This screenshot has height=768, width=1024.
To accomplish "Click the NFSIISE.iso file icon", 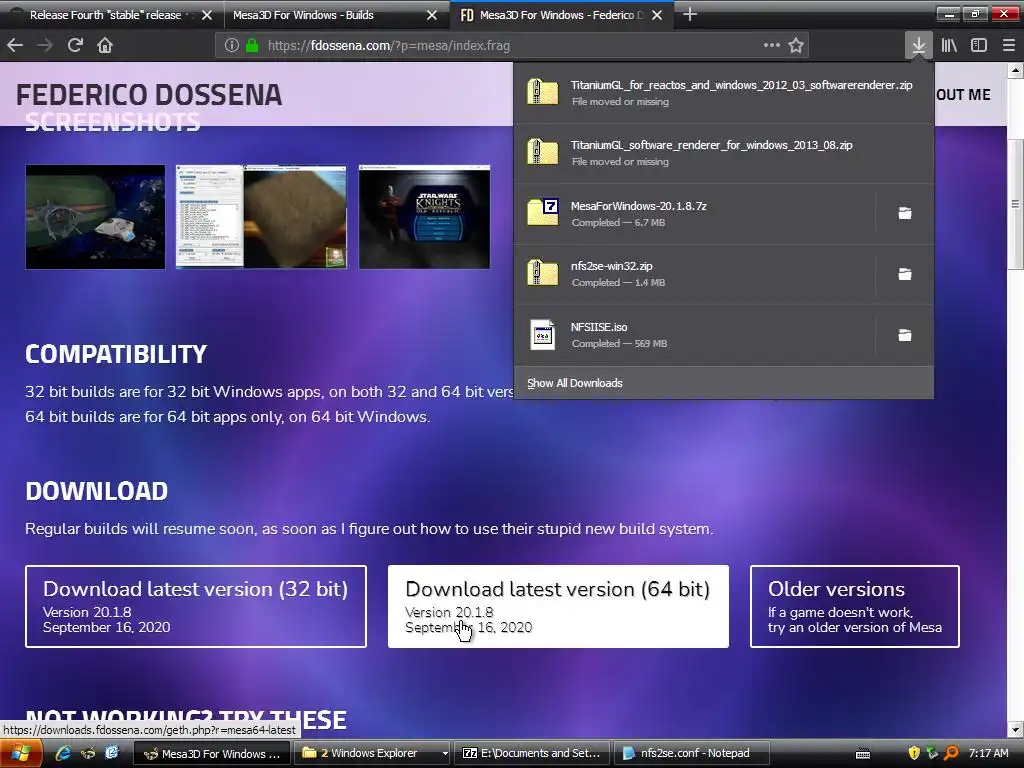I will pos(542,334).
